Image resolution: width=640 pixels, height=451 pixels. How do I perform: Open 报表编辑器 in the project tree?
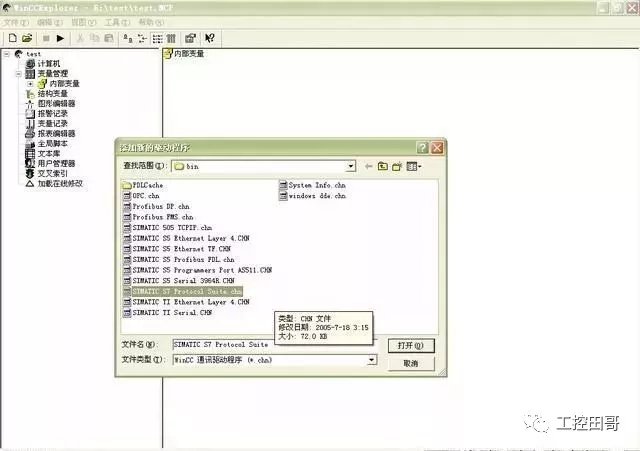[57, 134]
